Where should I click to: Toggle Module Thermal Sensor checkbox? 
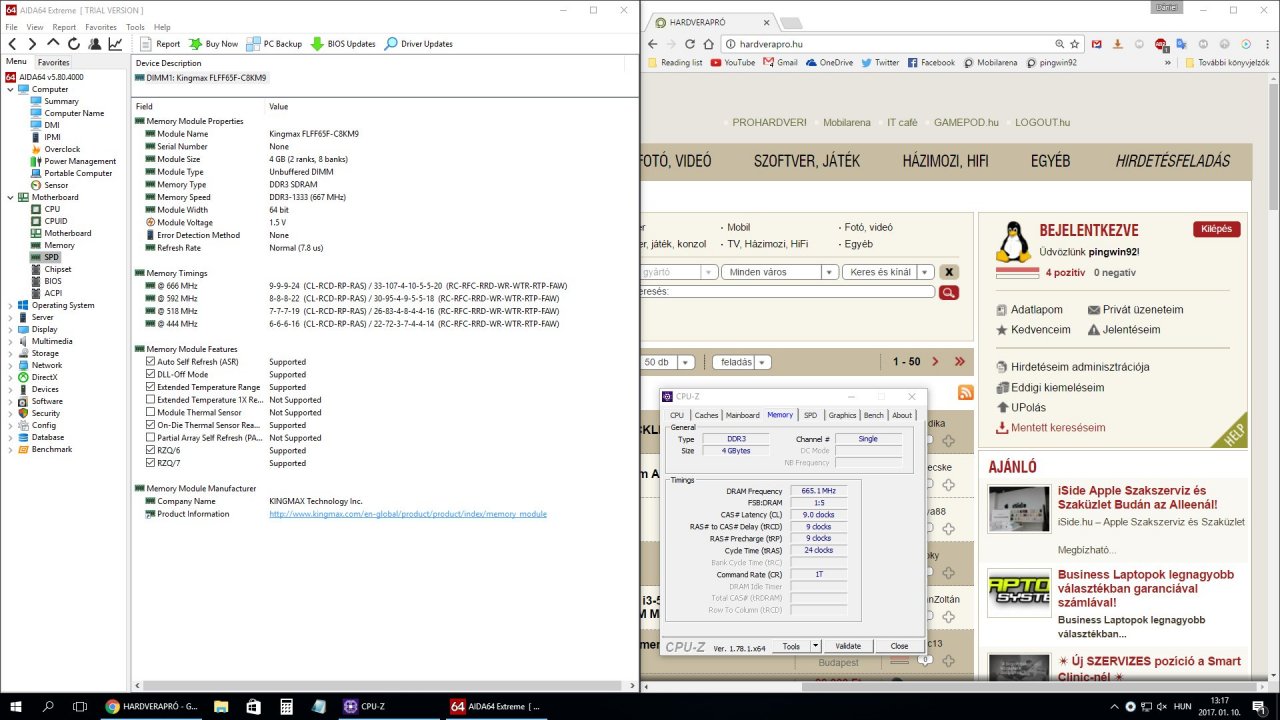pyautogui.click(x=151, y=412)
